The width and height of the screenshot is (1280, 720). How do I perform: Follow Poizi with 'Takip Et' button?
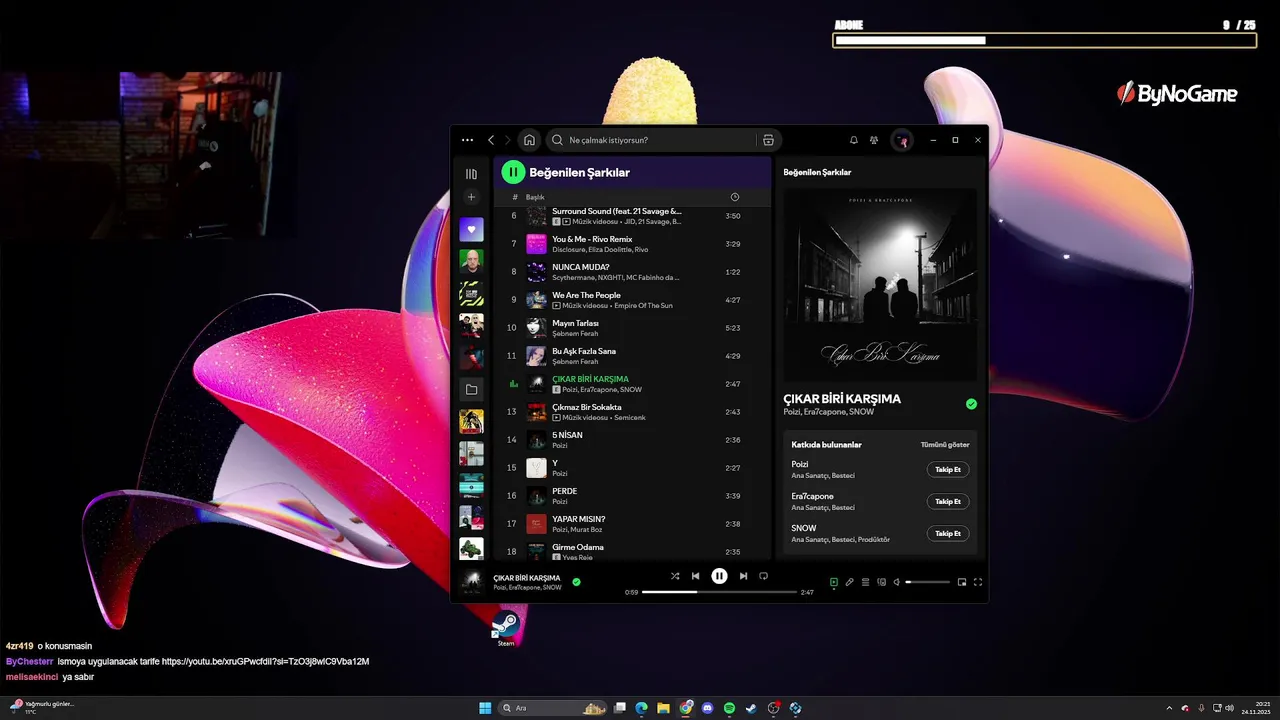948,469
